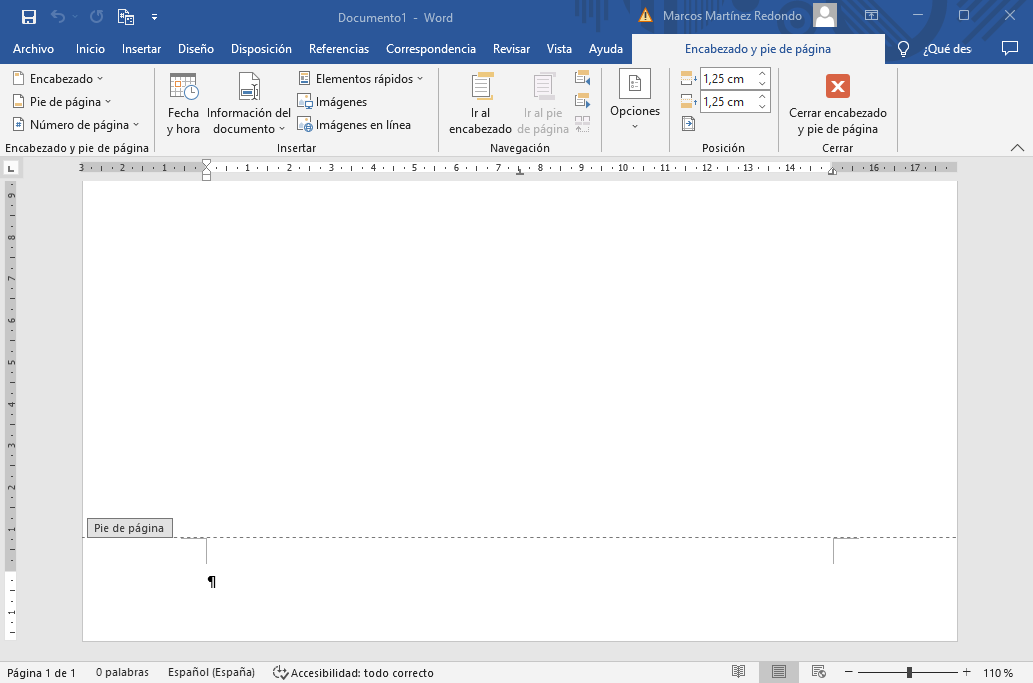Open Información del documento menu

(249, 104)
